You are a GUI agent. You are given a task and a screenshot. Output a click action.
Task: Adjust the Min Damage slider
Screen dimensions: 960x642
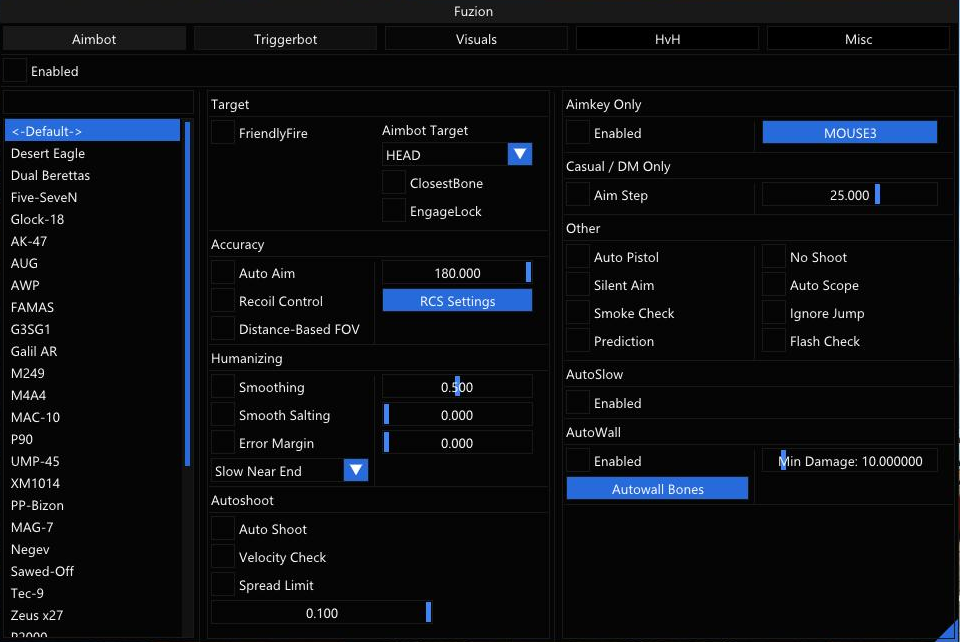click(850, 461)
